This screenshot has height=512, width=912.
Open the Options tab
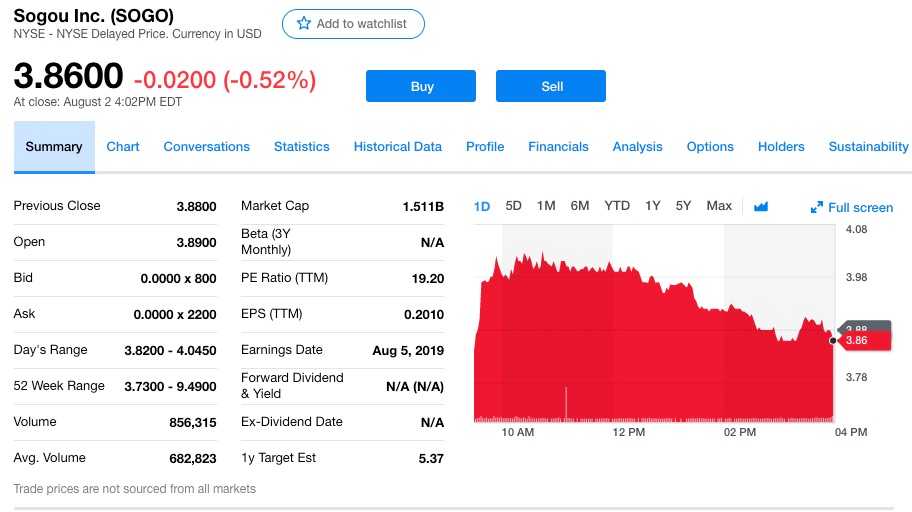click(x=710, y=147)
